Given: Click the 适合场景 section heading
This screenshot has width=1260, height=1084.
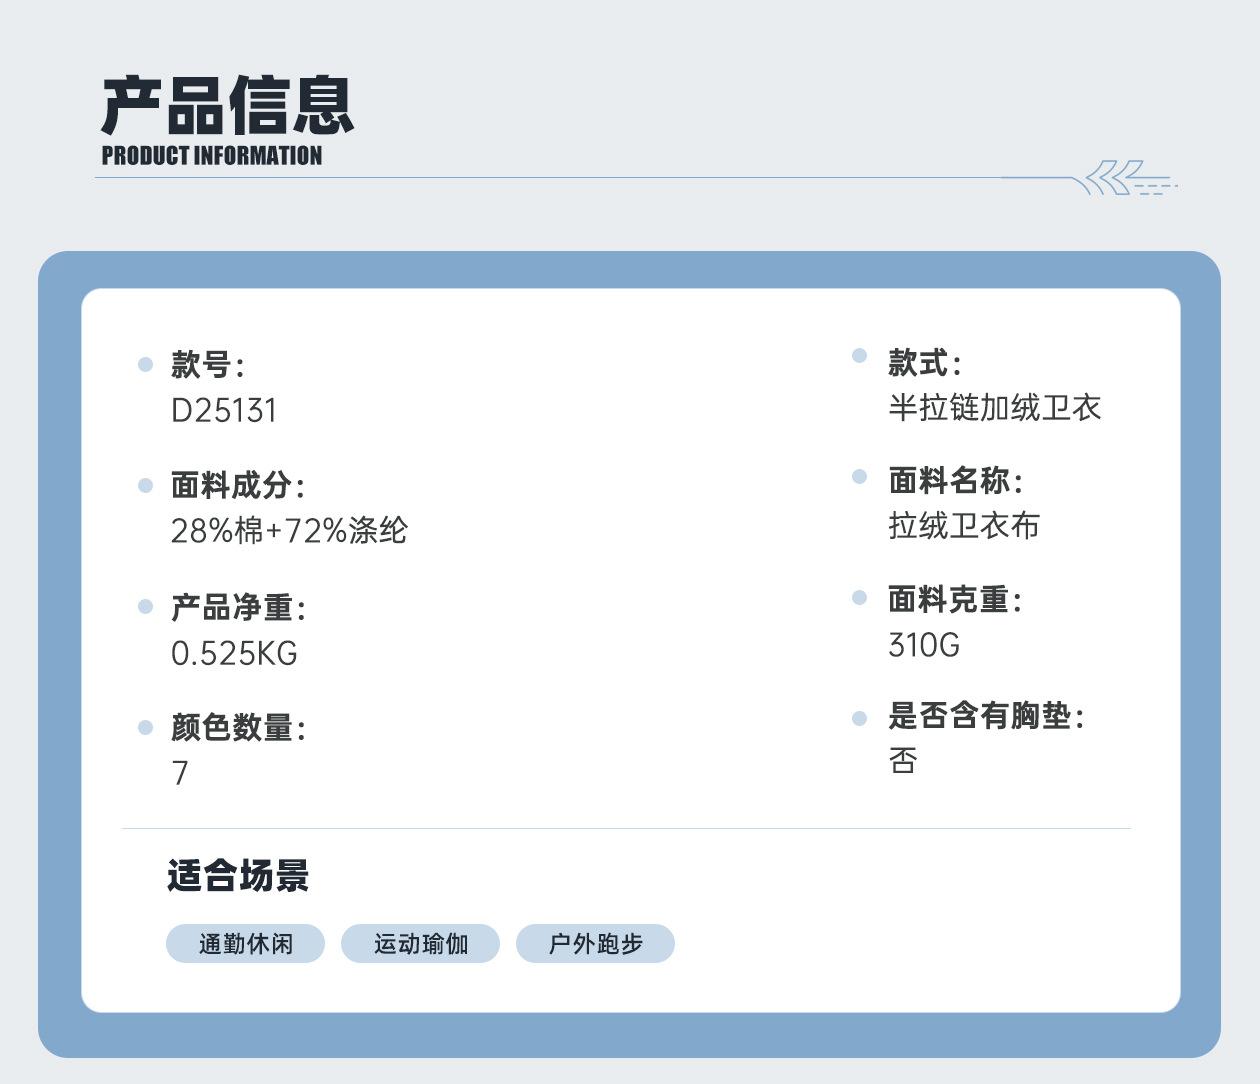Looking at the screenshot, I should click(x=238, y=876).
